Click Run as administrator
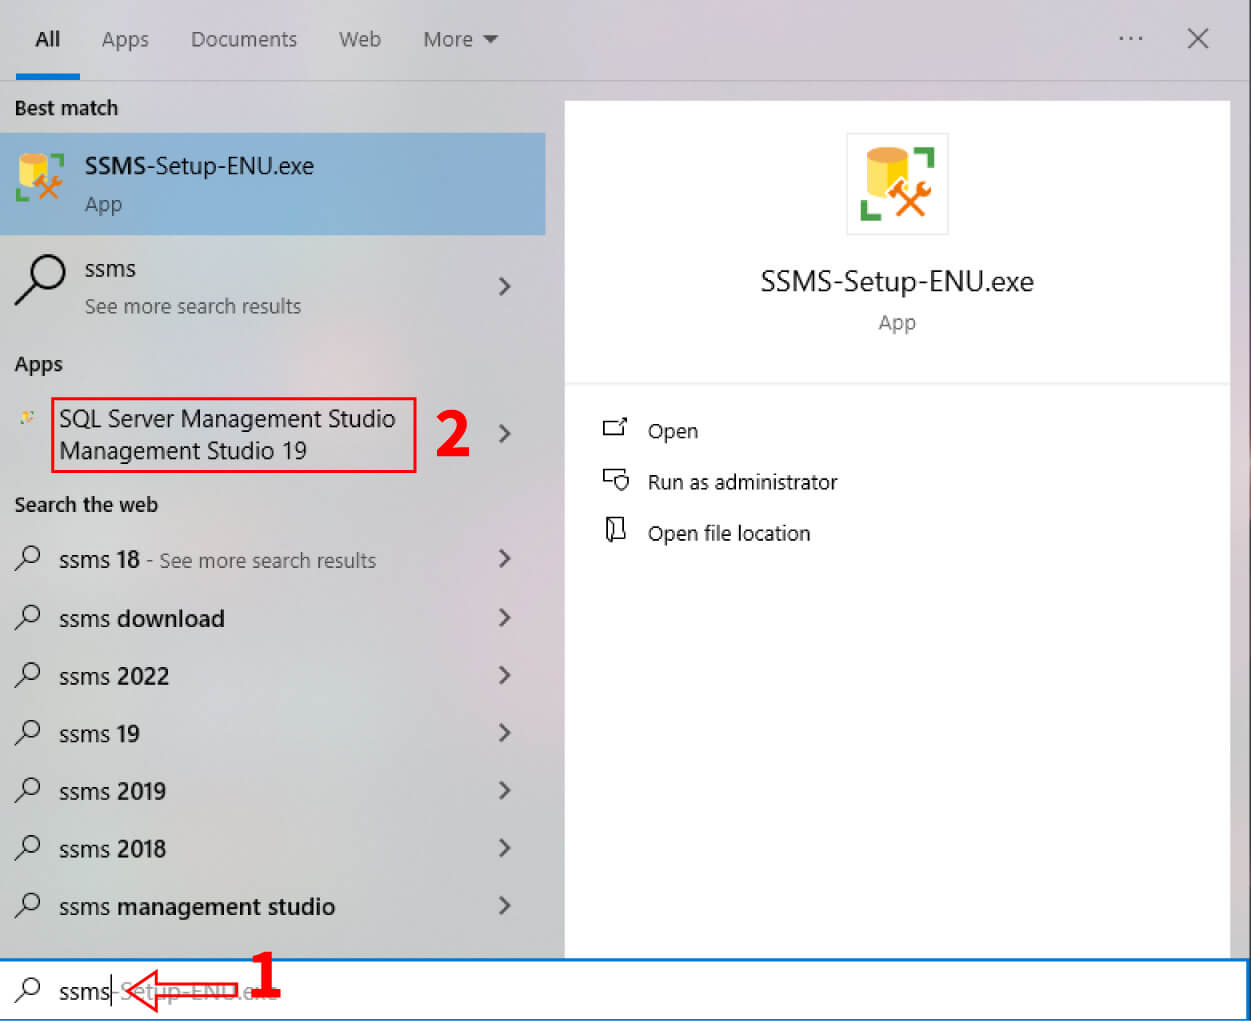Screen dimensions: 1251x1021 [742, 481]
